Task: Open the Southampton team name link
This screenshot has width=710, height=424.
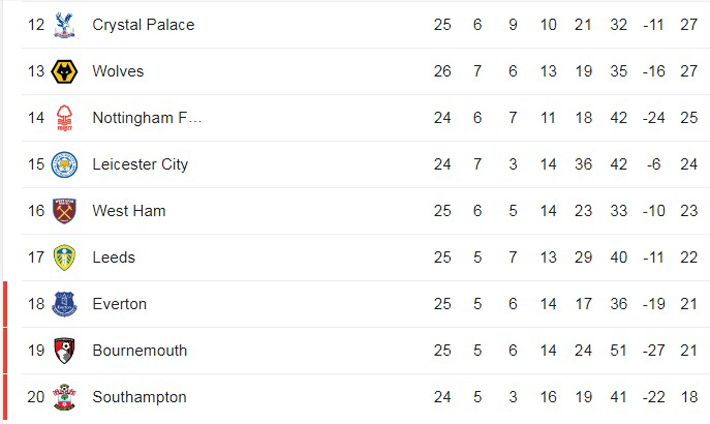Action: [x=139, y=397]
